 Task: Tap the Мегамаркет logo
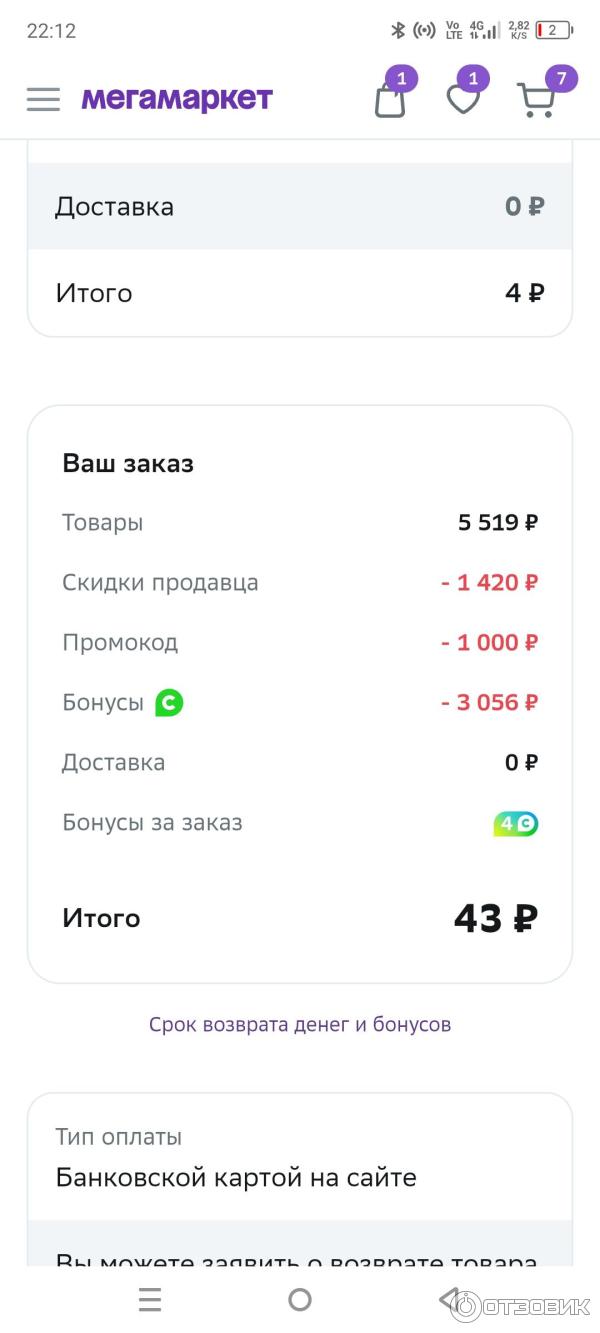pyautogui.click(x=177, y=98)
